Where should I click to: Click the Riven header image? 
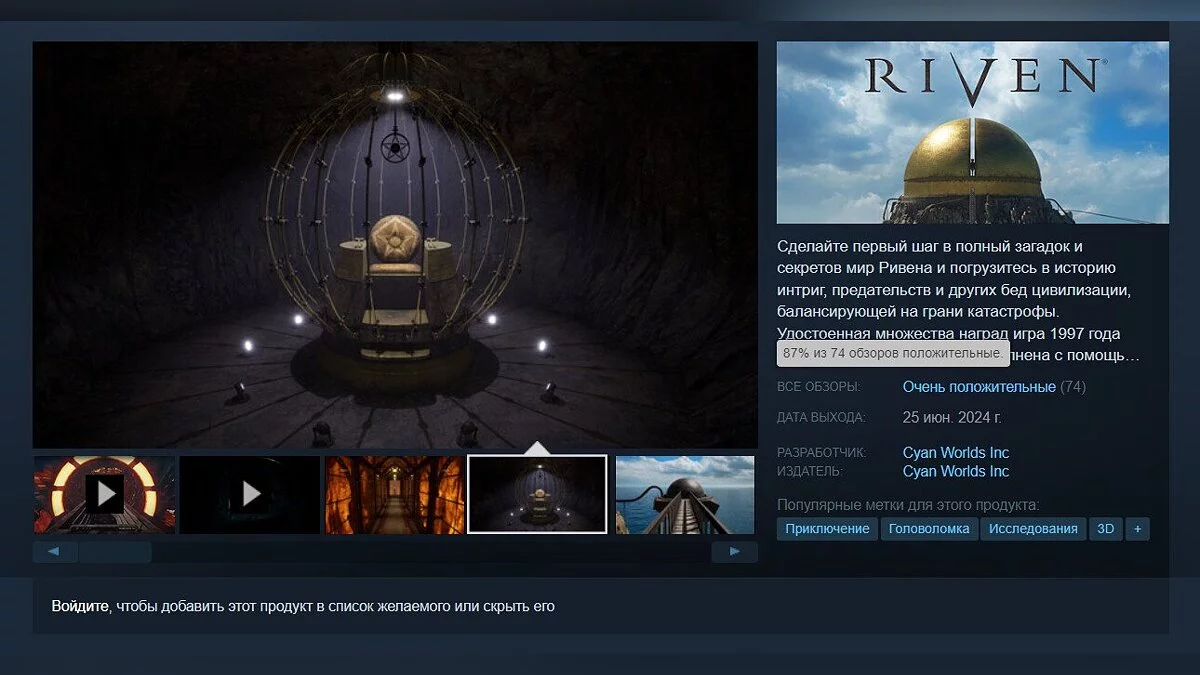click(x=973, y=132)
